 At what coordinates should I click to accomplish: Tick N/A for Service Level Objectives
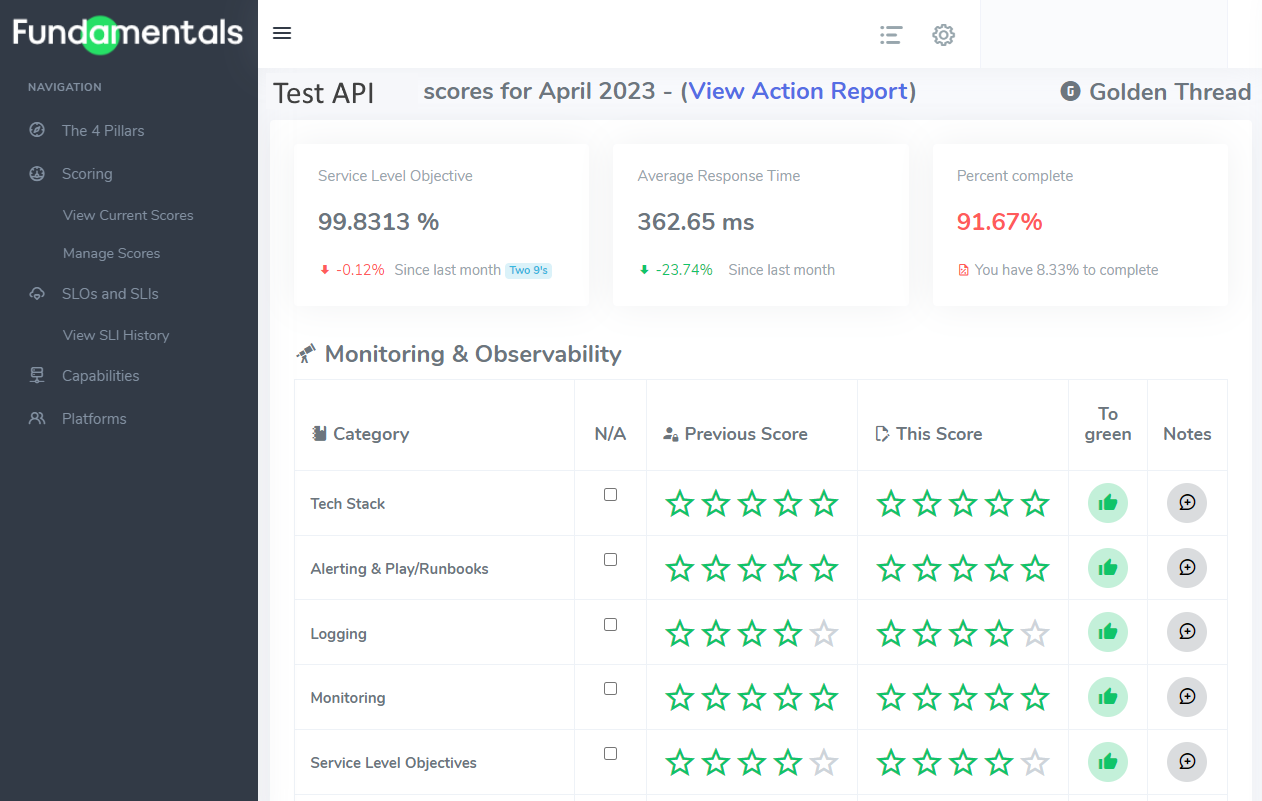610,753
